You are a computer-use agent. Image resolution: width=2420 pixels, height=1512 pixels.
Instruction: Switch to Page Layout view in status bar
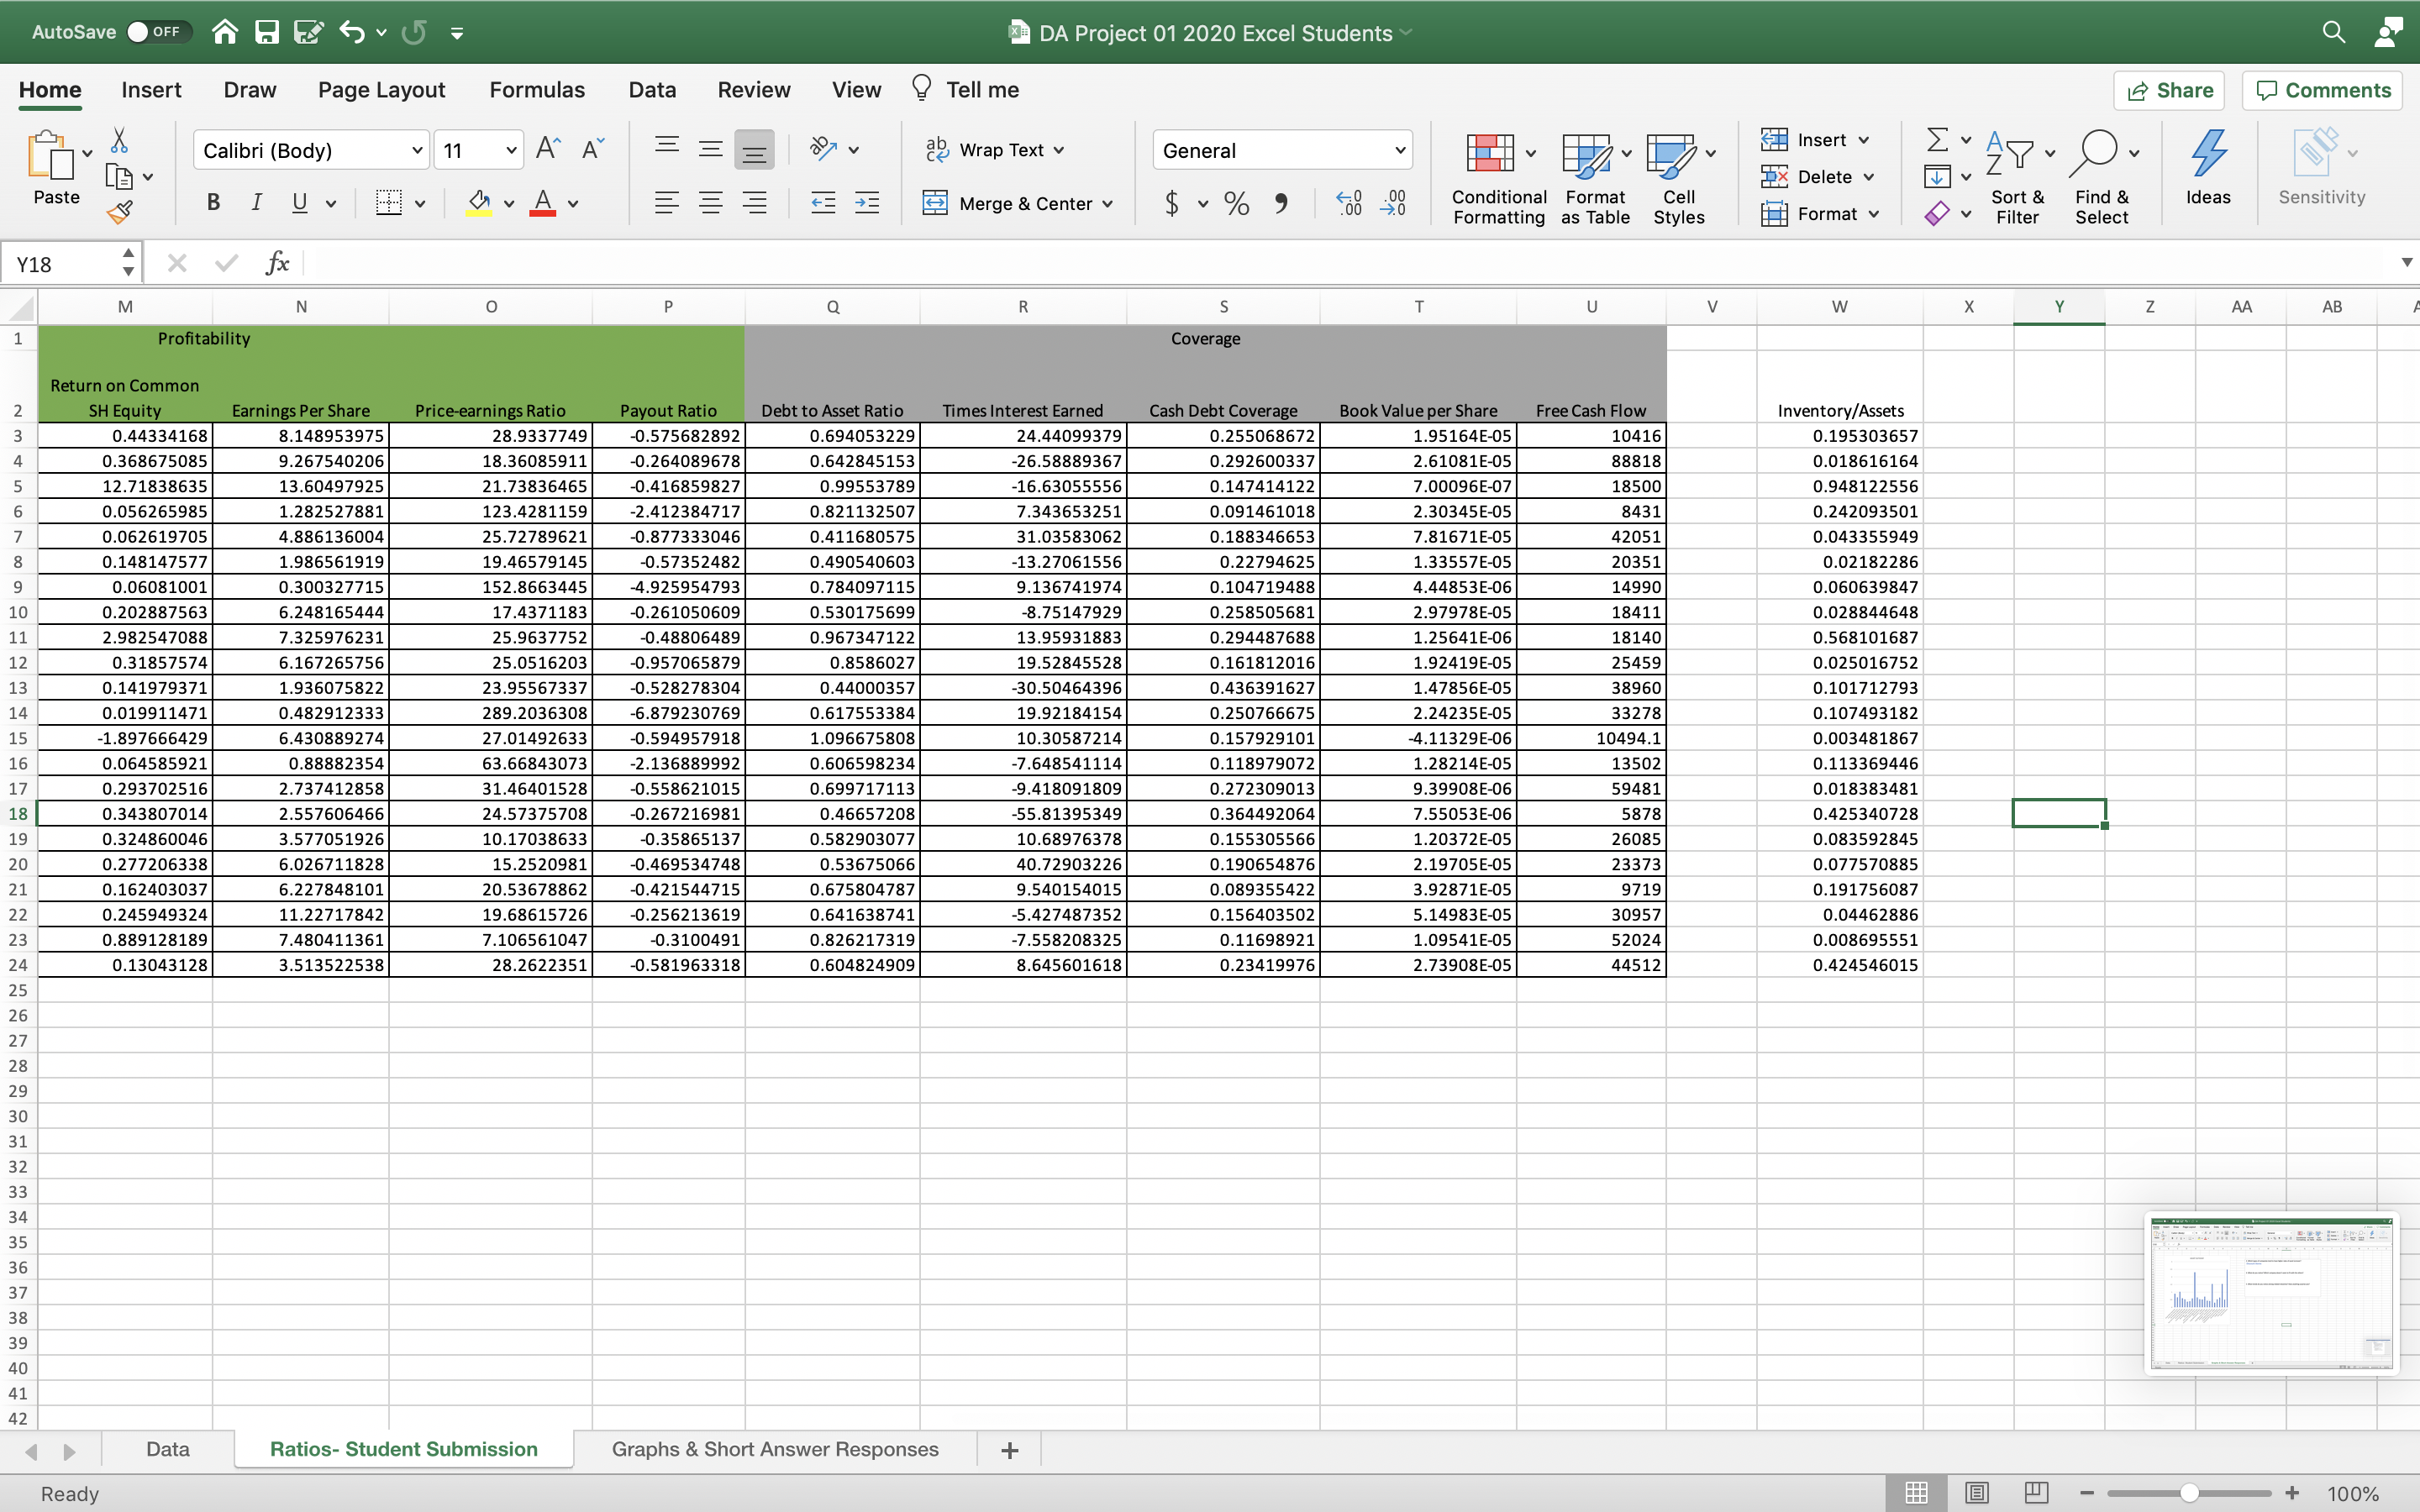(x=1976, y=1493)
